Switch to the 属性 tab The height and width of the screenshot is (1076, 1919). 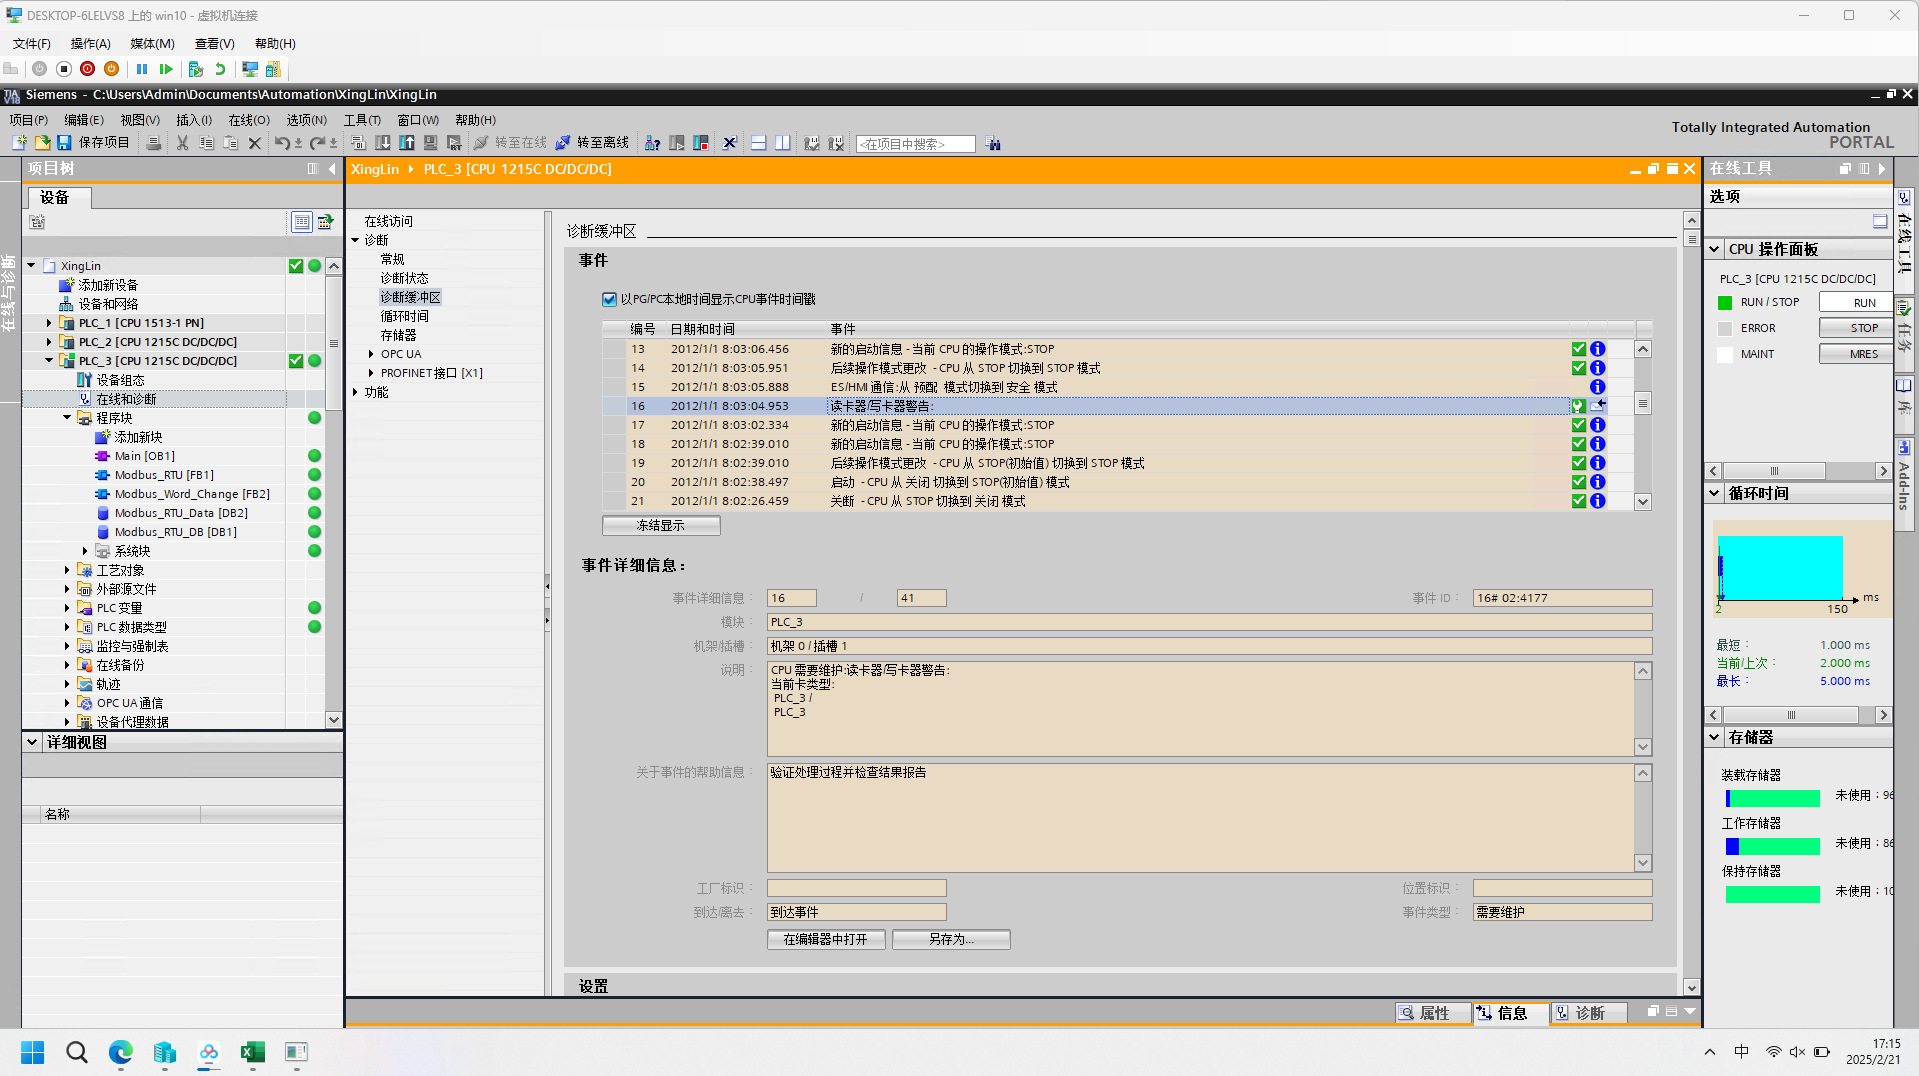point(1433,1013)
